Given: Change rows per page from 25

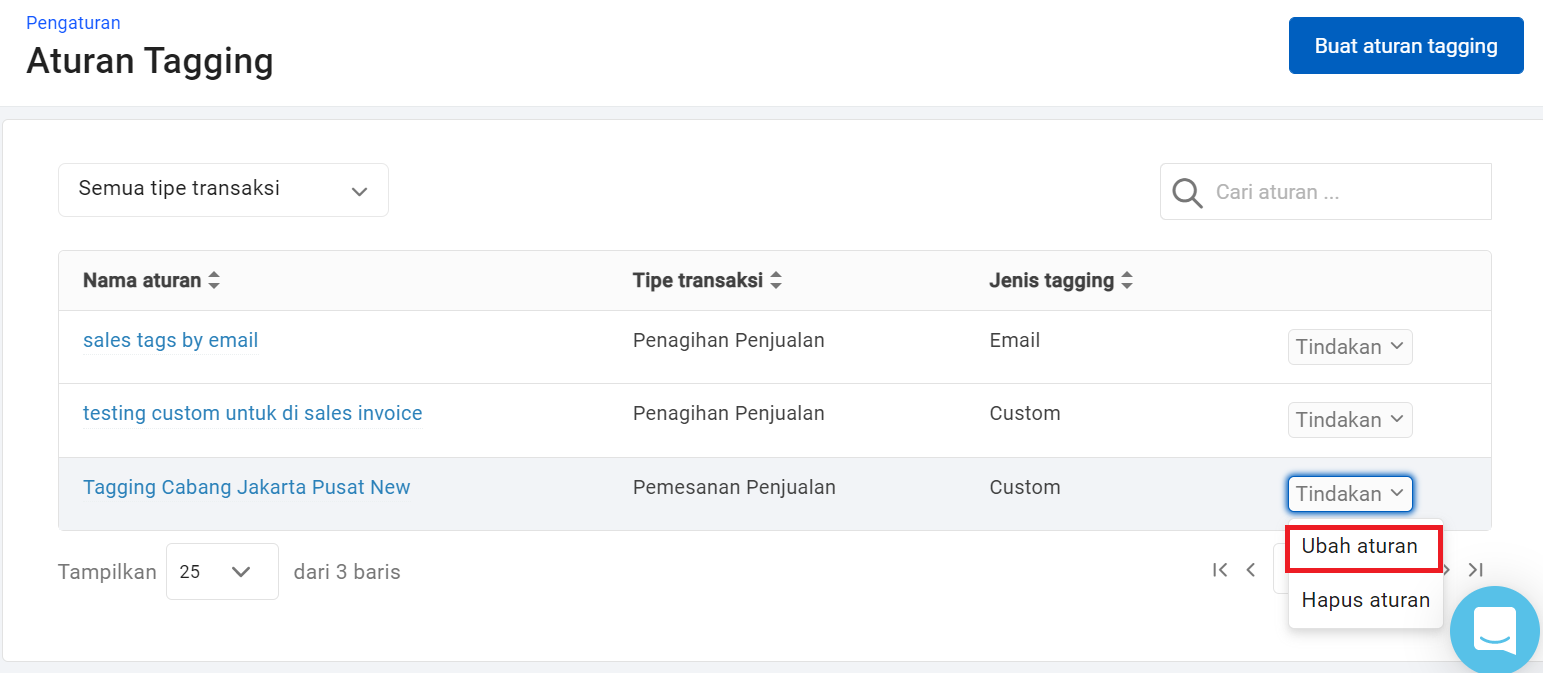Looking at the screenshot, I should click(x=222, y=572).
